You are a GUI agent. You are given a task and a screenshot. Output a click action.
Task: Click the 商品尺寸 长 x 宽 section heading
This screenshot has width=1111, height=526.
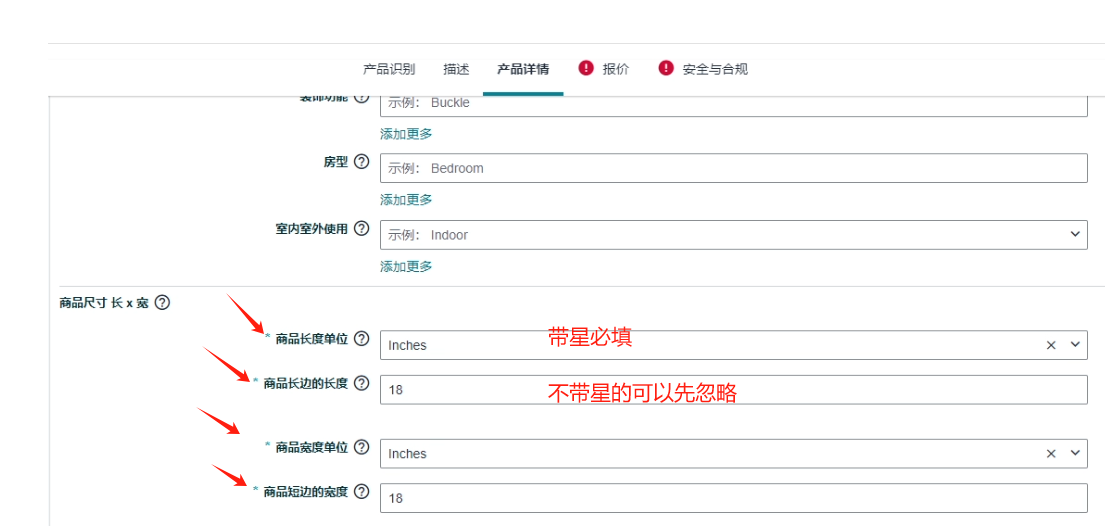(103, 303)
